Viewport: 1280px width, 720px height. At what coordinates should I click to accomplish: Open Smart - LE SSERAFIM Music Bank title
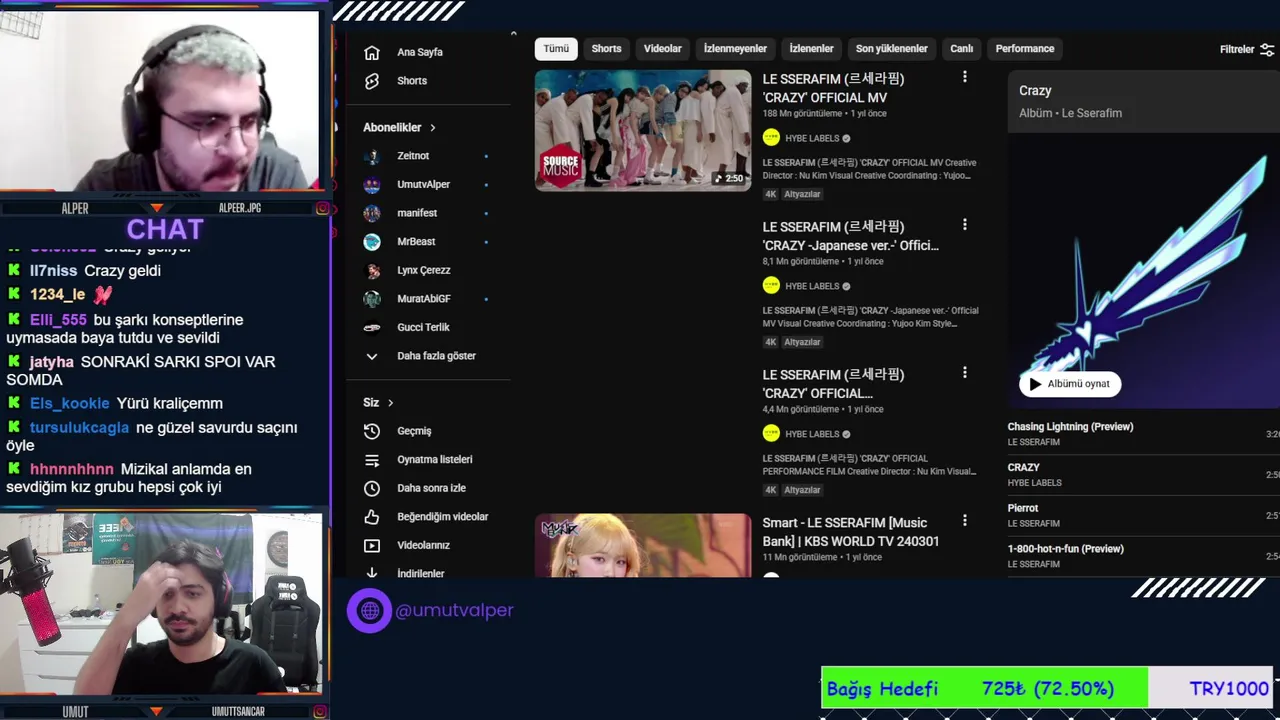coord(851,532)
